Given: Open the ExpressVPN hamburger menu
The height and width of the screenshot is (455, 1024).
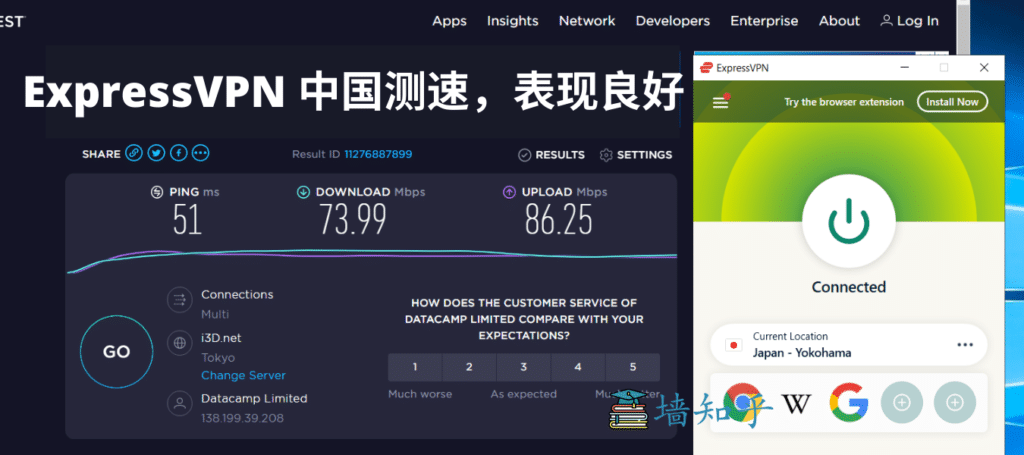Looking at the screenshot, I should (720, 102).
